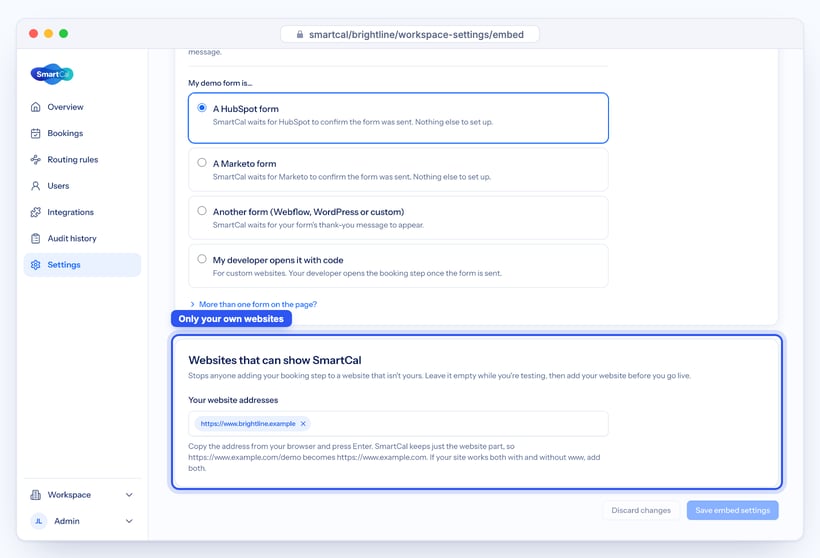
Task: Select Another form (Webflow, WordPress or custom) radio
Action: click(202, 211)
